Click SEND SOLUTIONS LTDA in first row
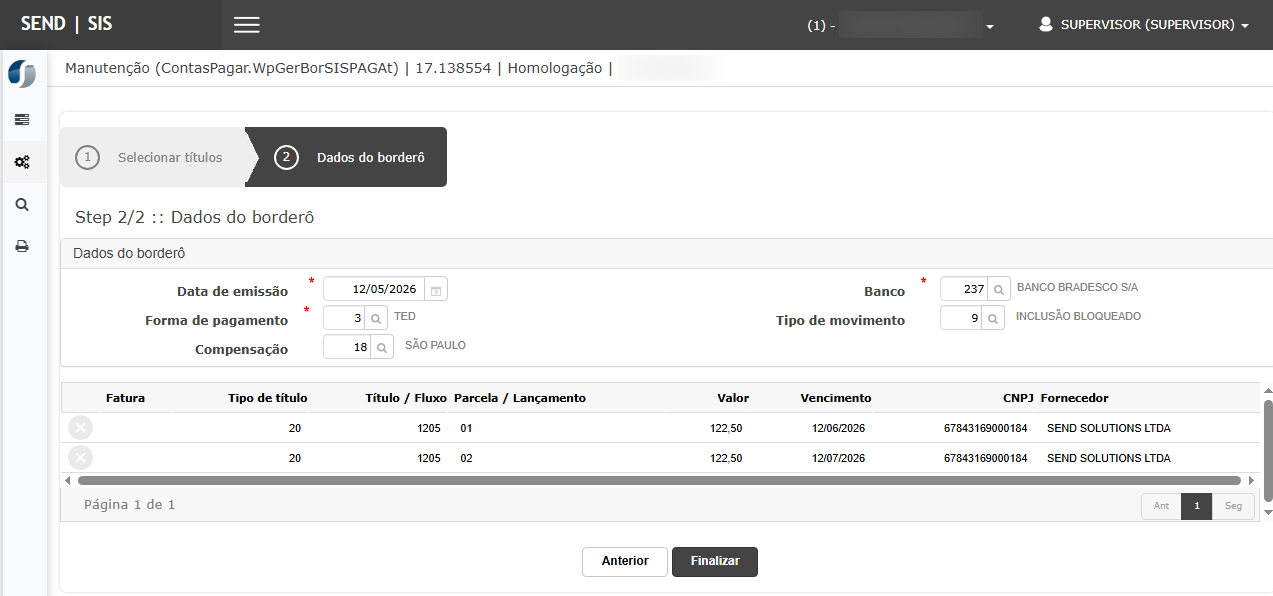 1108,428
